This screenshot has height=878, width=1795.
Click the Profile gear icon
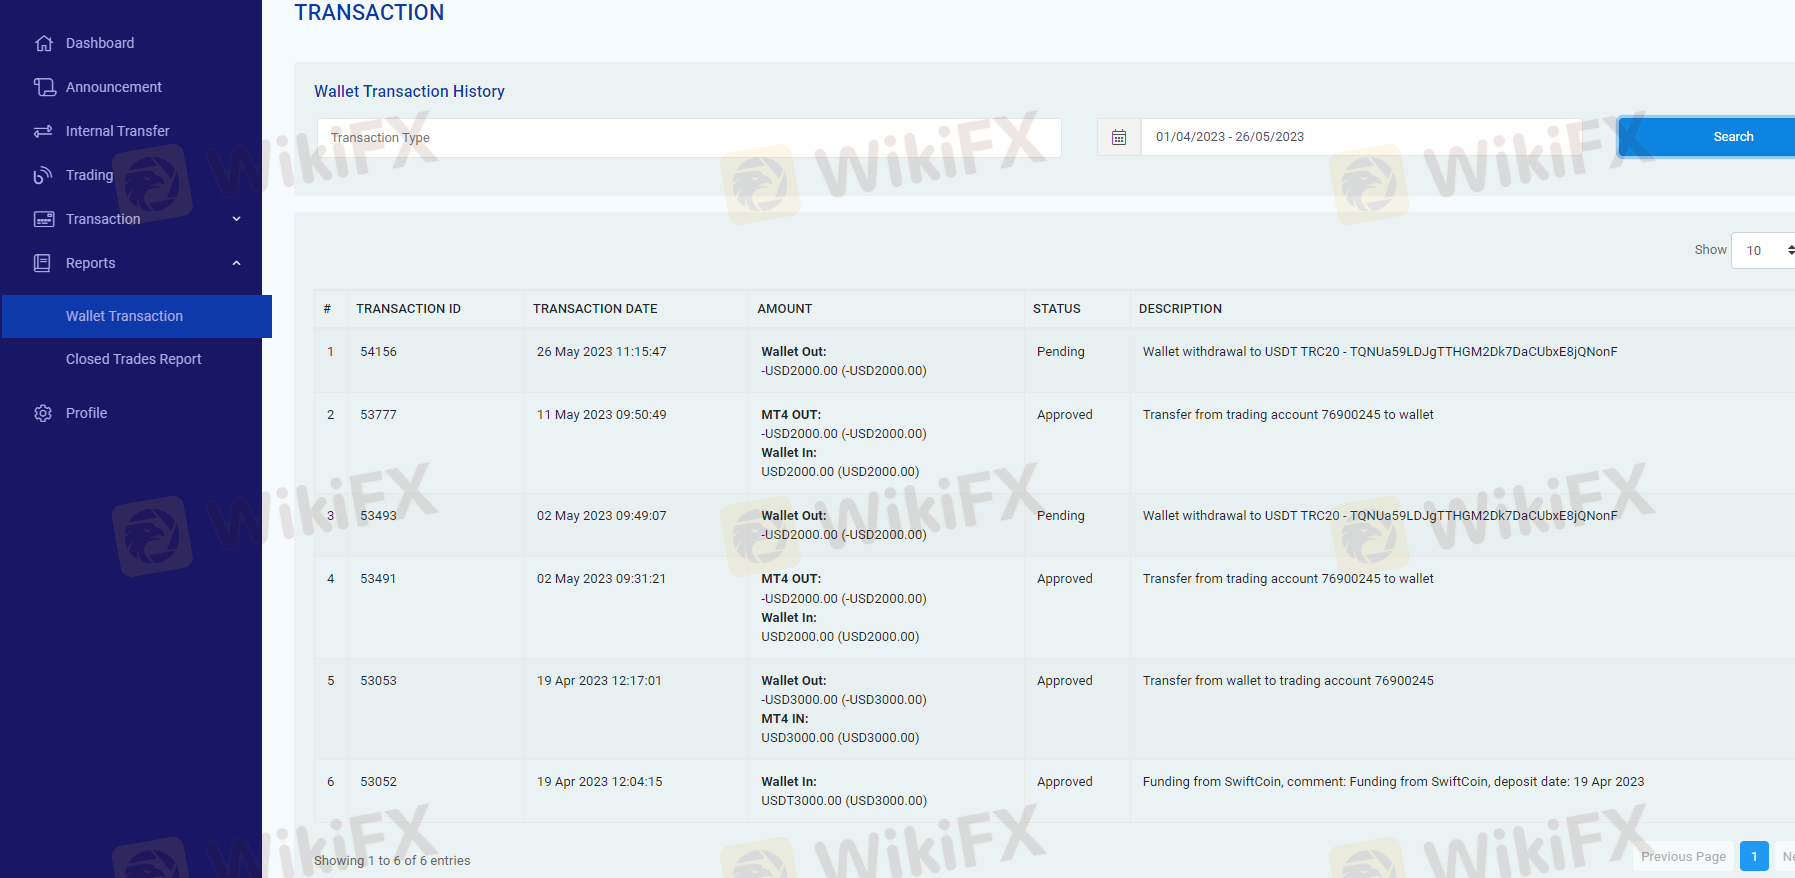[43, 413]
